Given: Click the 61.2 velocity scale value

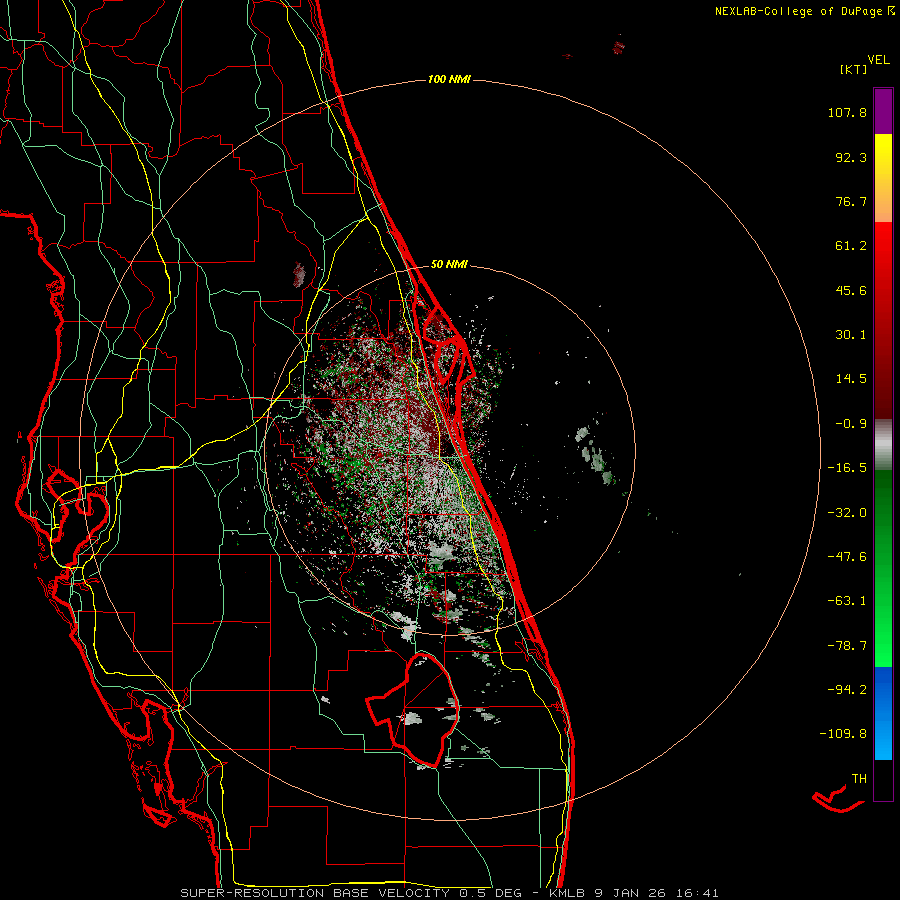Looking at the screenshot, I should click(x=851, y=246).
